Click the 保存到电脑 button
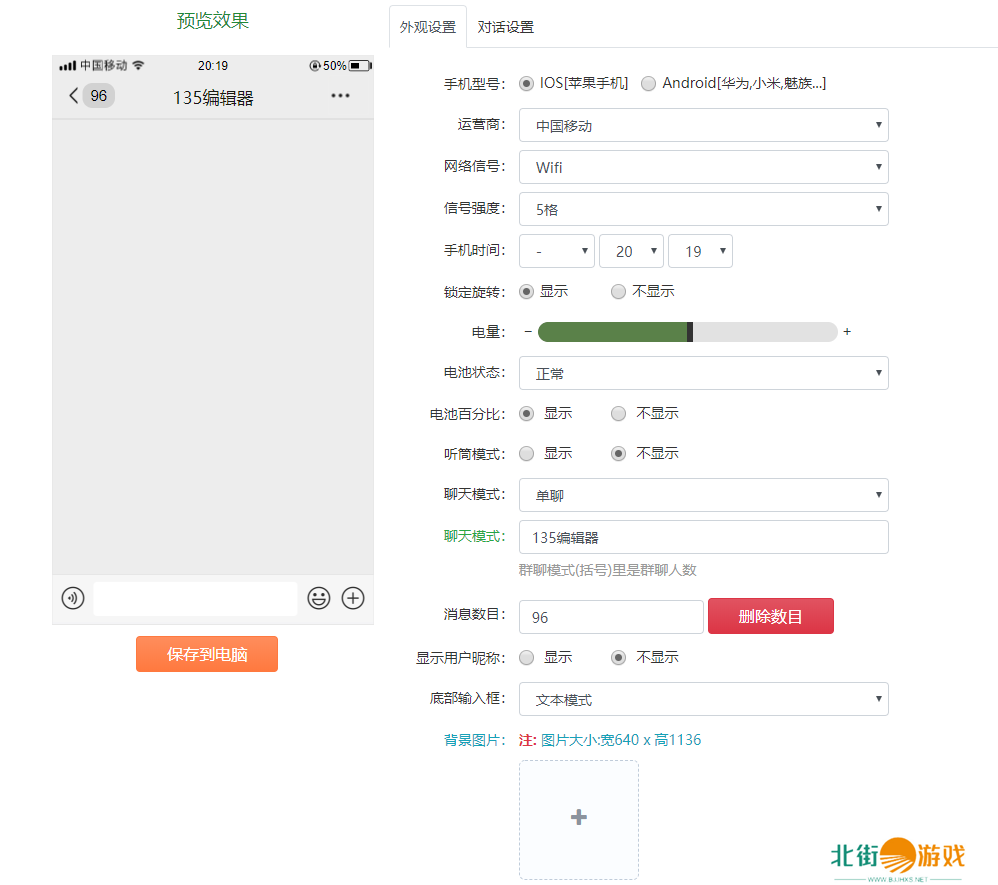This screenshot has width=998, height=885. pos(207,654)
